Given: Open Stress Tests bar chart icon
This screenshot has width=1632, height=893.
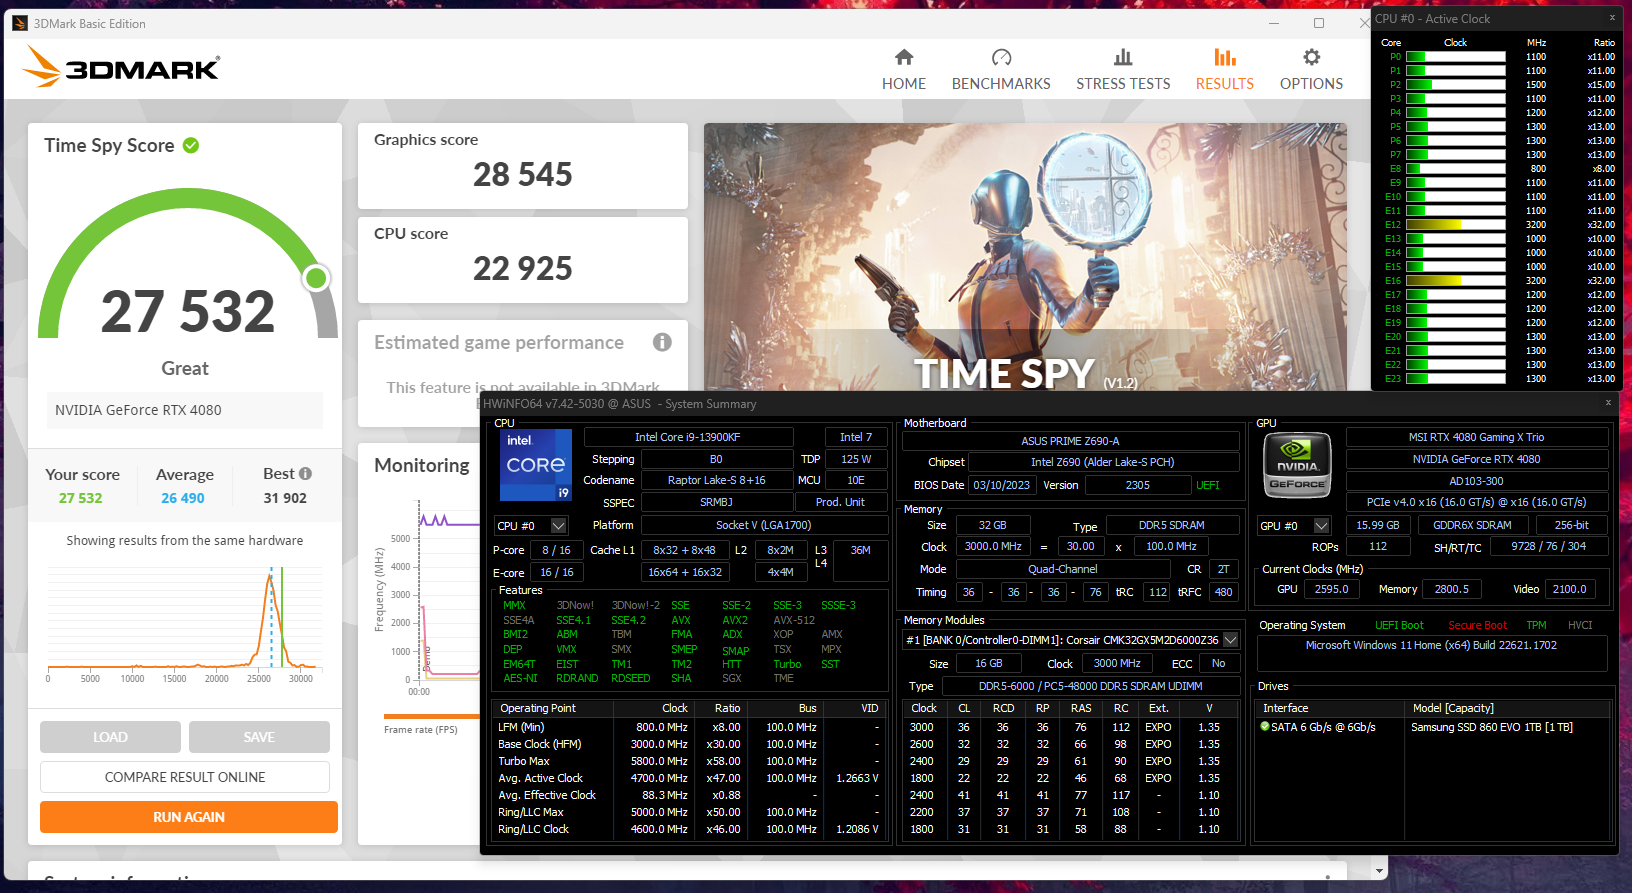Looking at the screenshot, I should click(1123, 58).
